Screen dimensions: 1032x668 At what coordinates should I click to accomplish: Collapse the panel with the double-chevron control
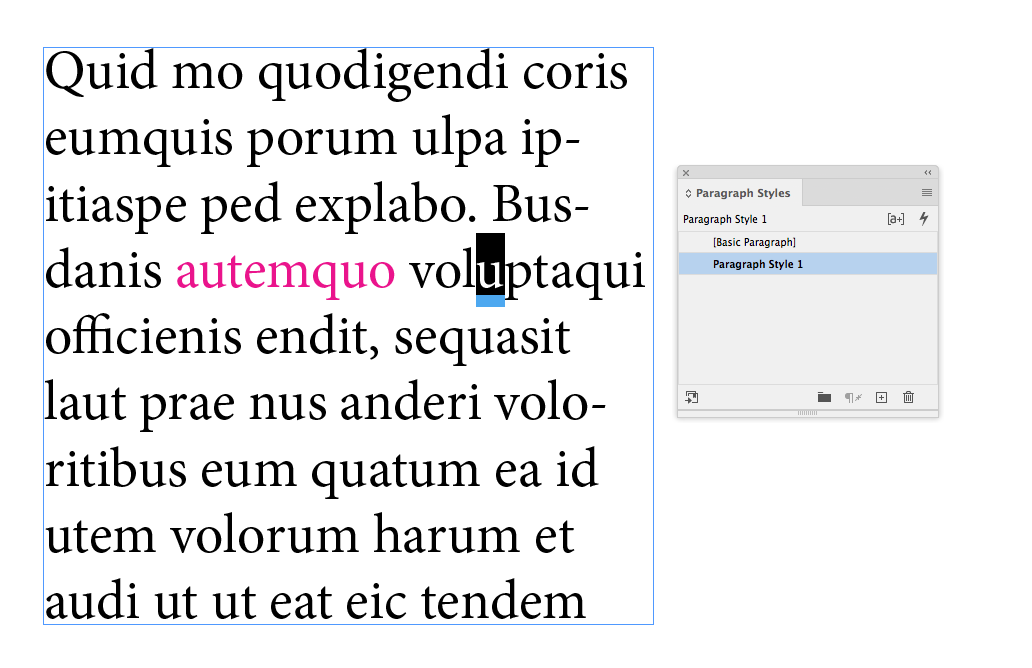point(929,171)
